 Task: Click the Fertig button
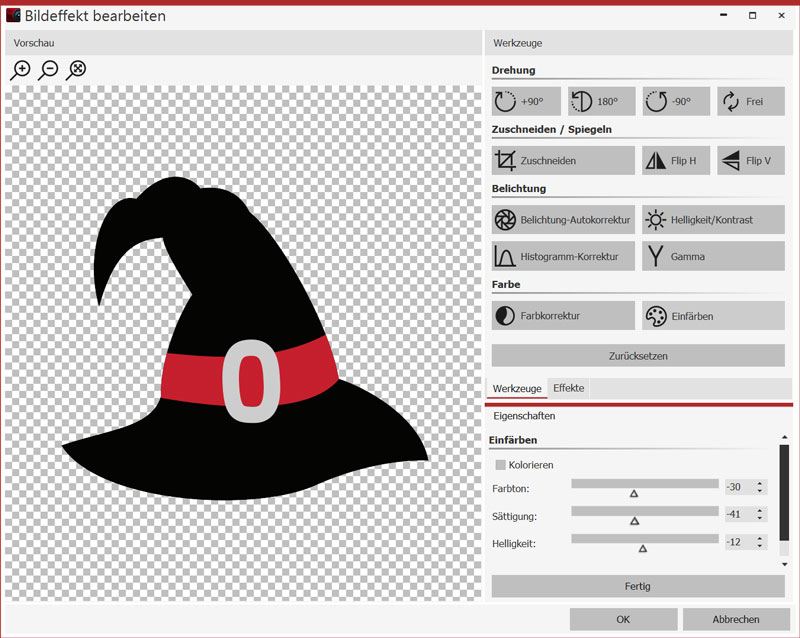pos(638,586)
